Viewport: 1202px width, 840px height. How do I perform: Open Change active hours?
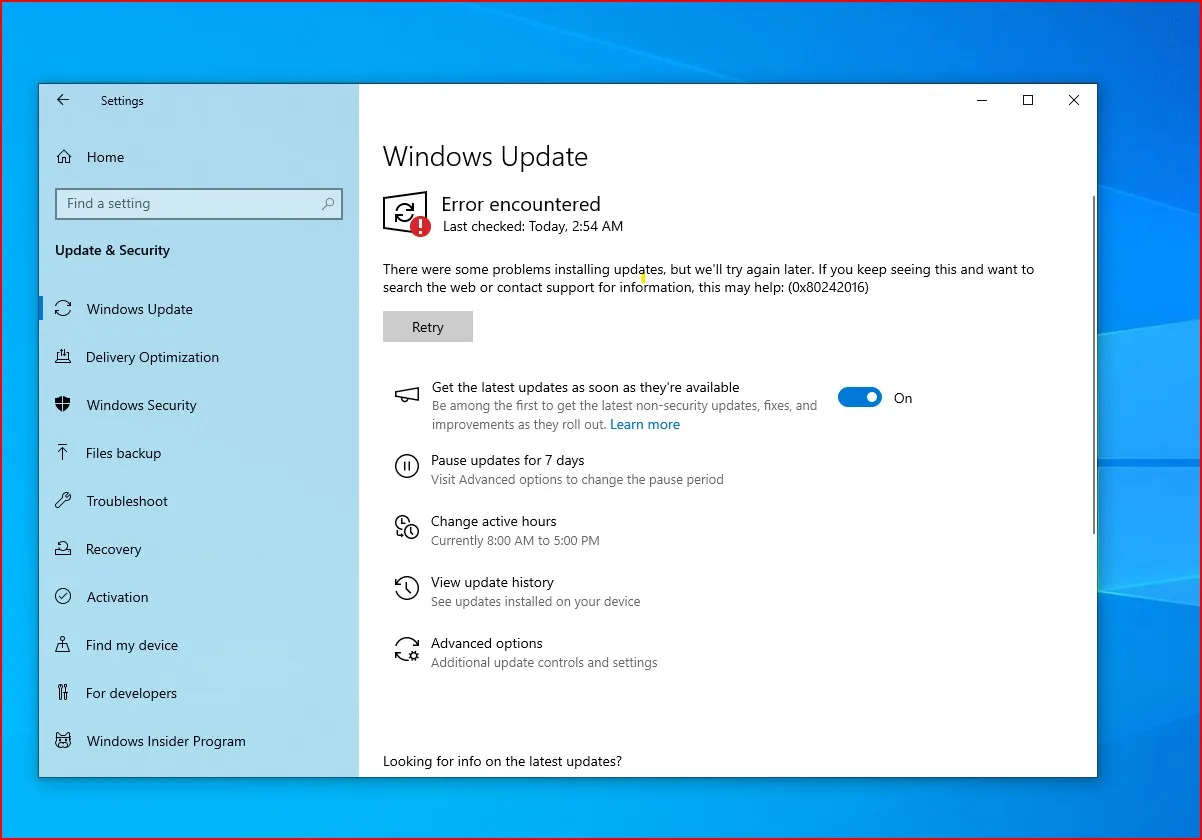coord(494,521)
